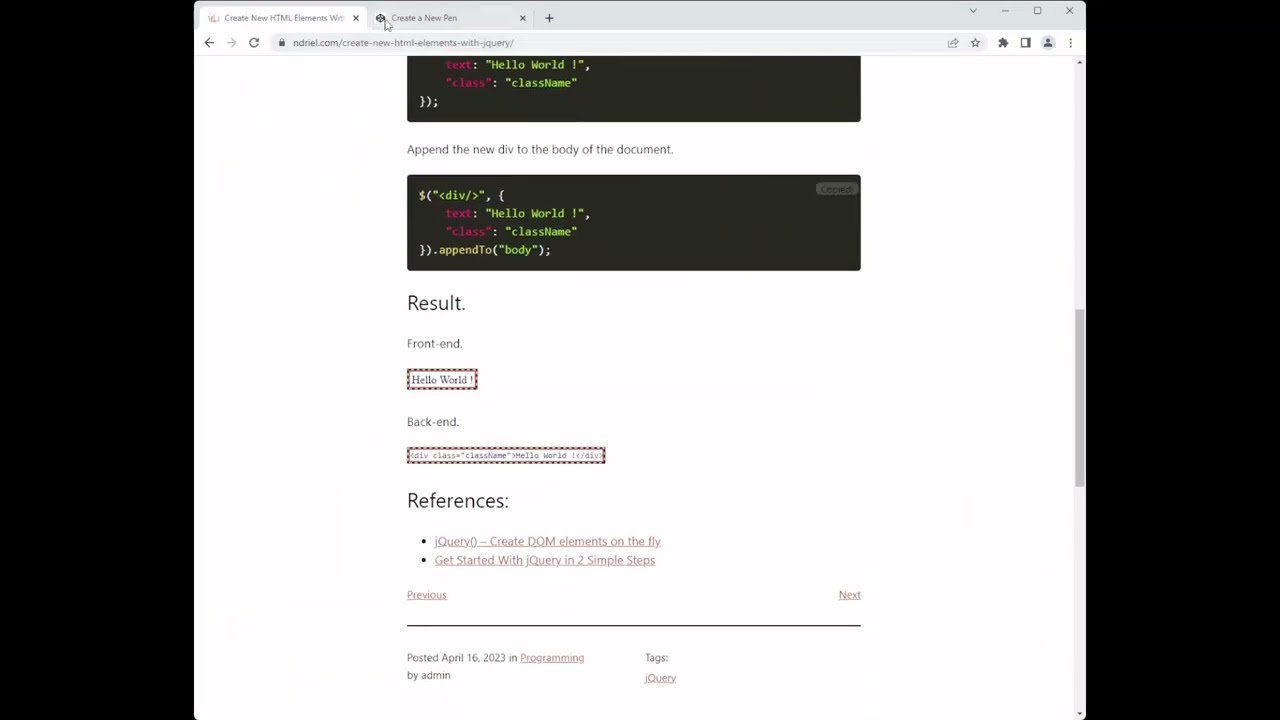Click the CodePen favicon on second tab

point(381,18)
